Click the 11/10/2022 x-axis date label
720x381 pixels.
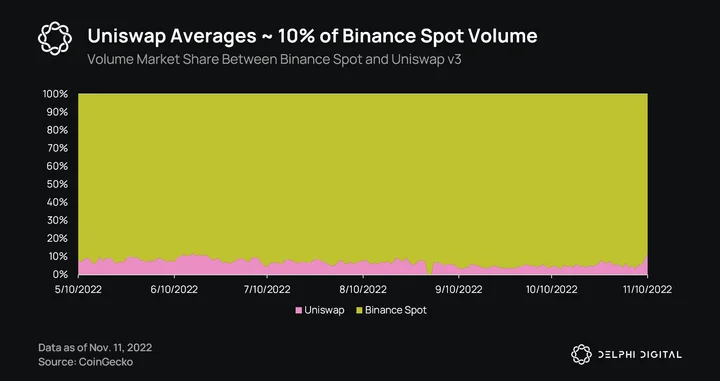pyautogui.click(x=647, y=289)
